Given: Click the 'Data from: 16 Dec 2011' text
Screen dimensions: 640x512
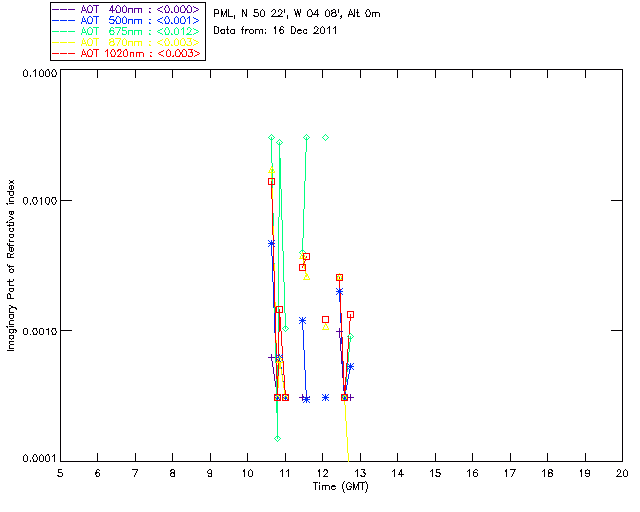Looking at the screenshot, I should (275, 30).
